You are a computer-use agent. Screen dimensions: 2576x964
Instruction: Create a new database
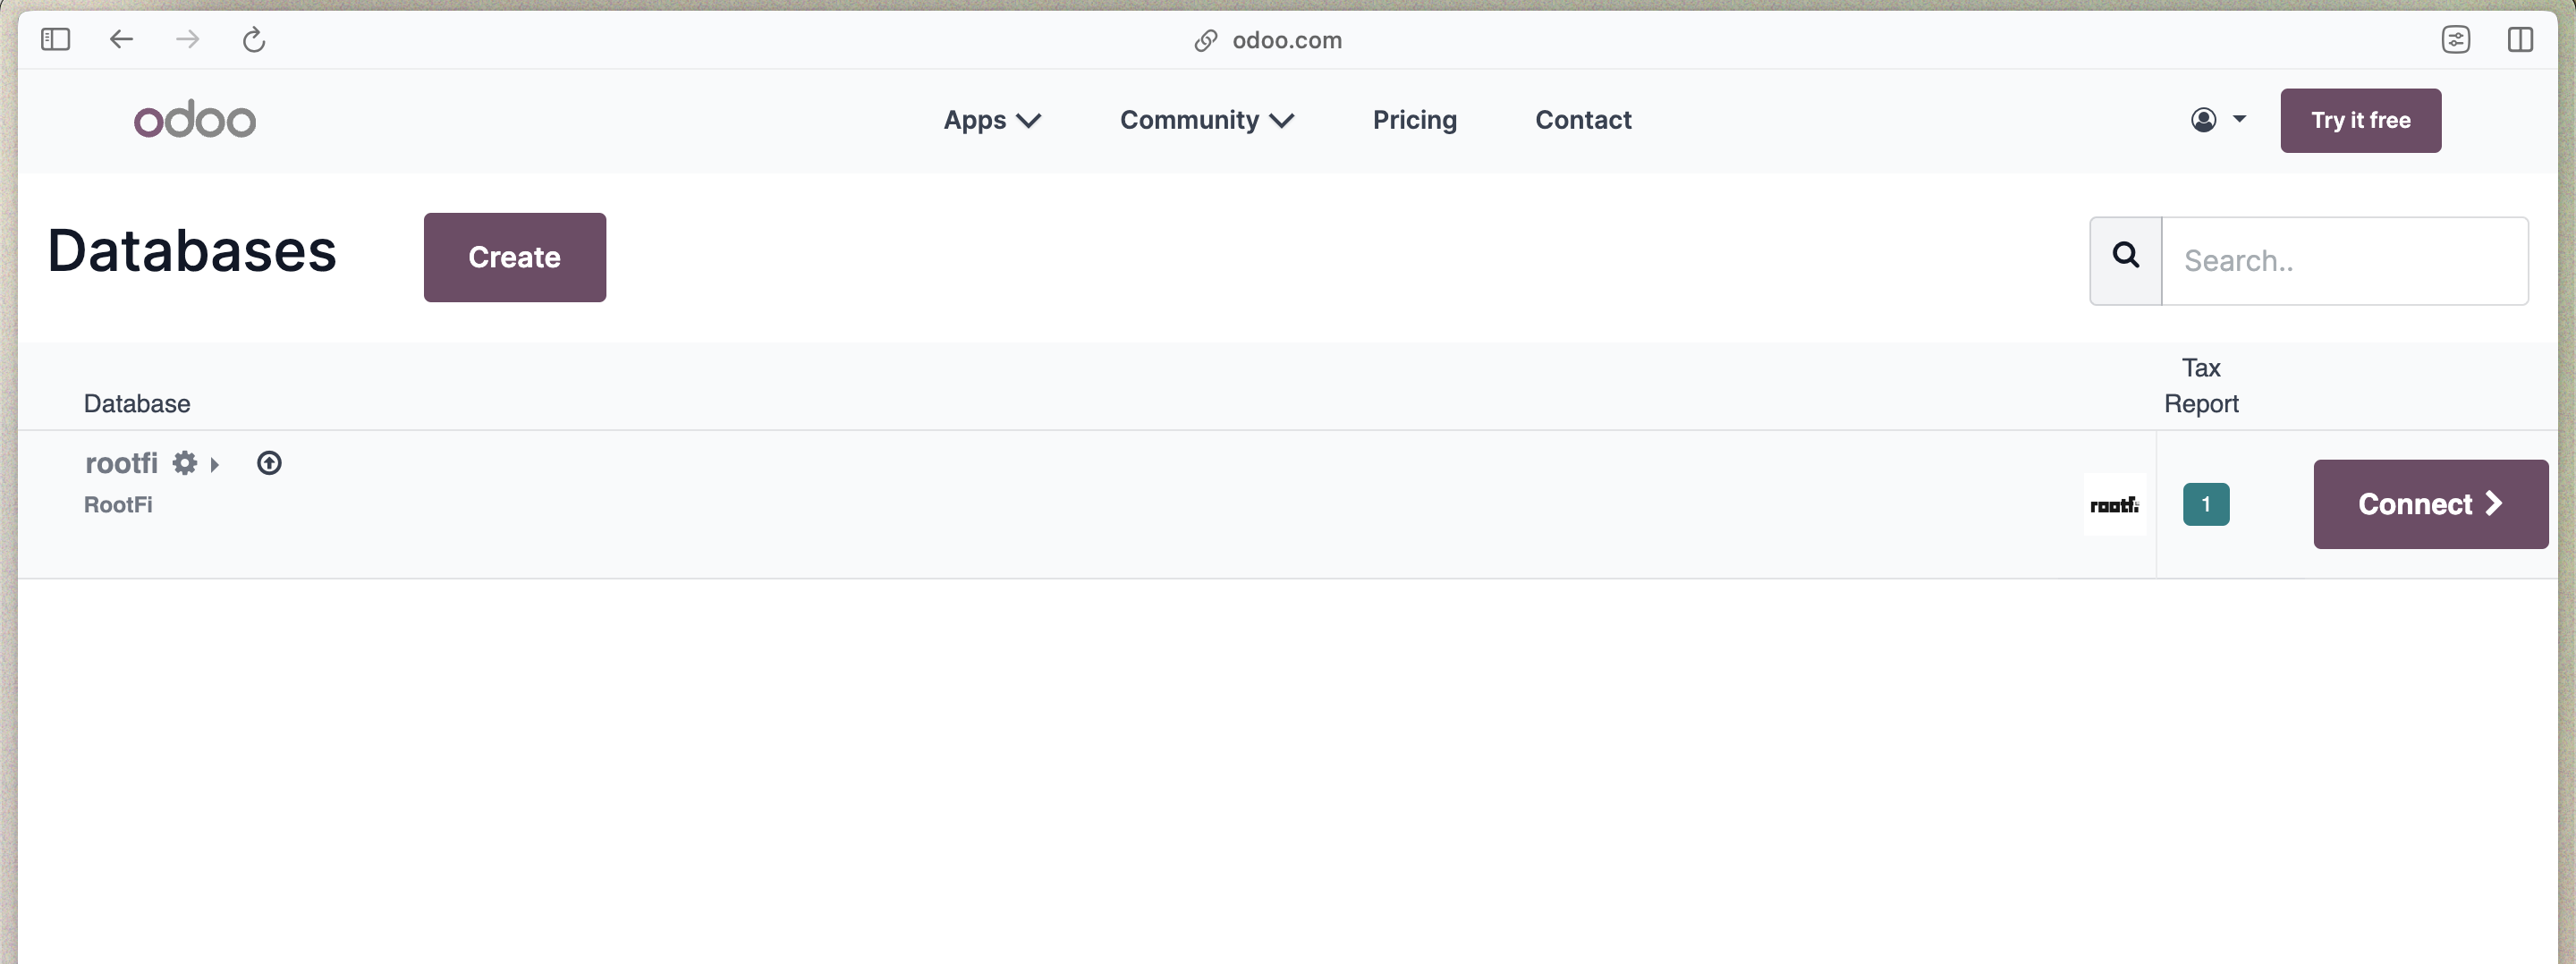pos(514,257)
